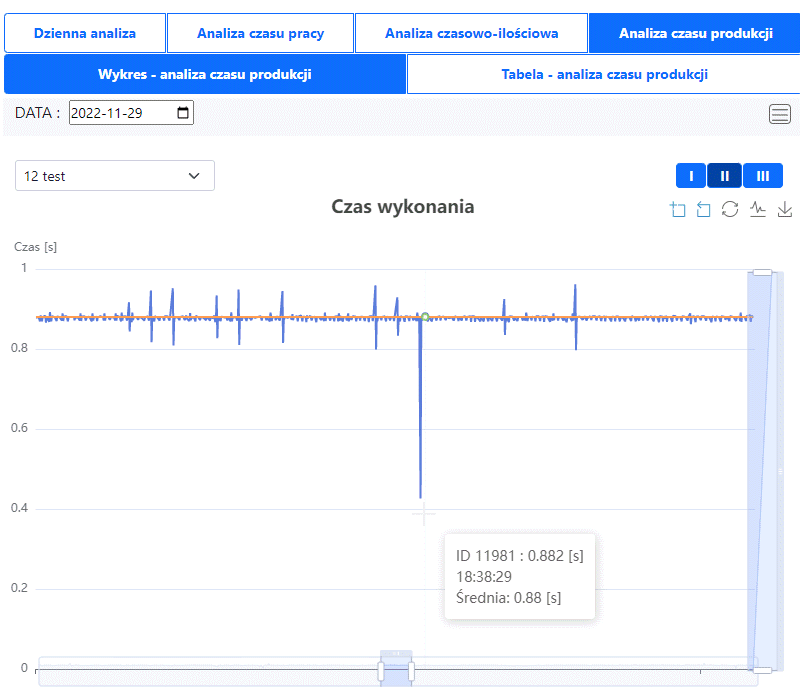This screenshot has height=700, width=800.
Task: Select shift III button
Action: click(x=763, y=175)
